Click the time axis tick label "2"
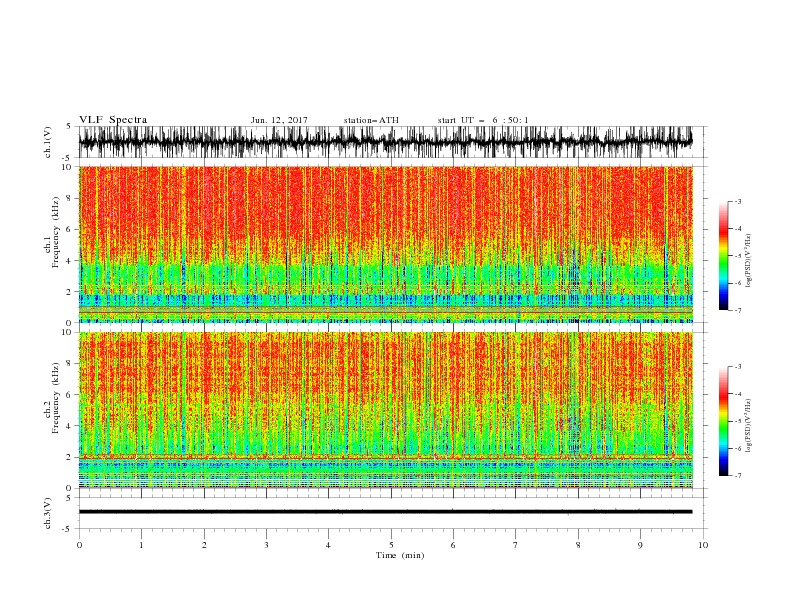This screenshot has width=792, height=612. (x=204, y=545)
